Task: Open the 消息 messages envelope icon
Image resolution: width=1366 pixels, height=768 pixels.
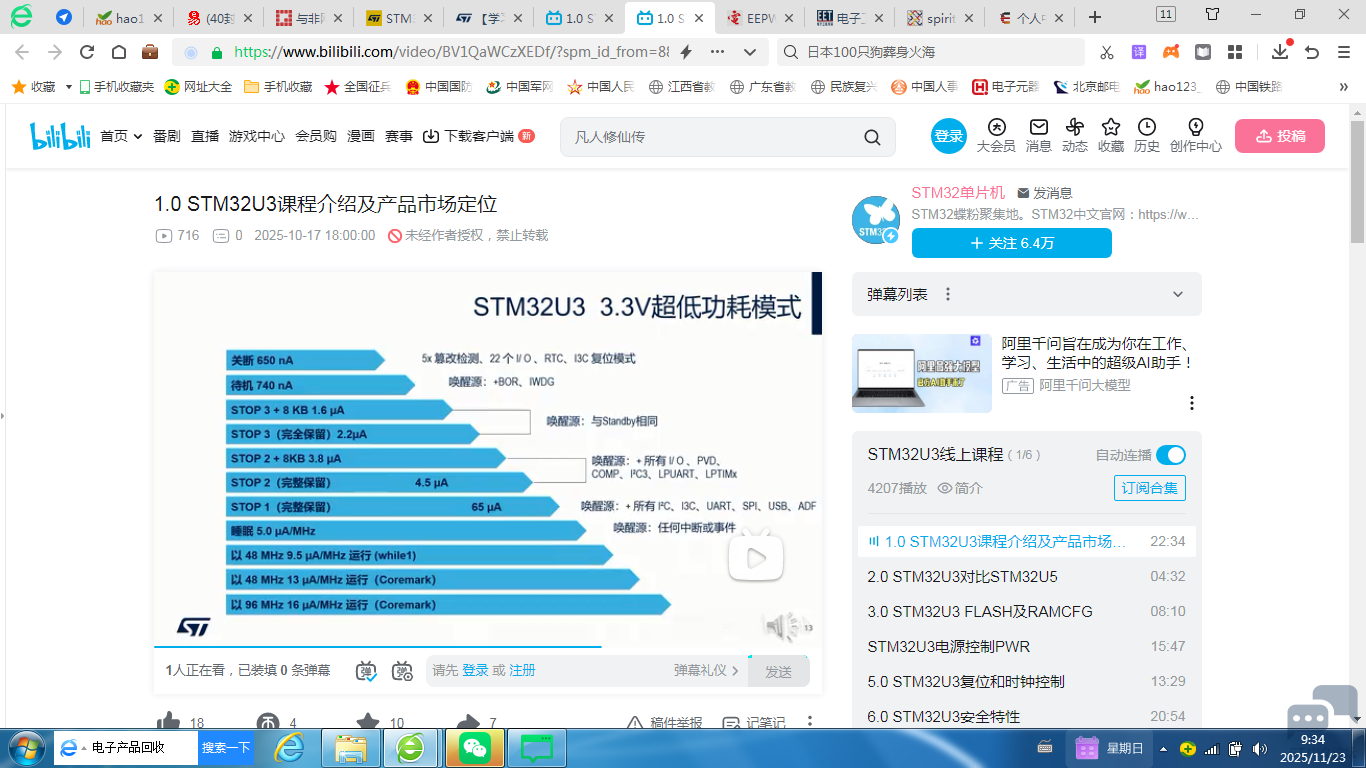Action: click(1039, 128)
